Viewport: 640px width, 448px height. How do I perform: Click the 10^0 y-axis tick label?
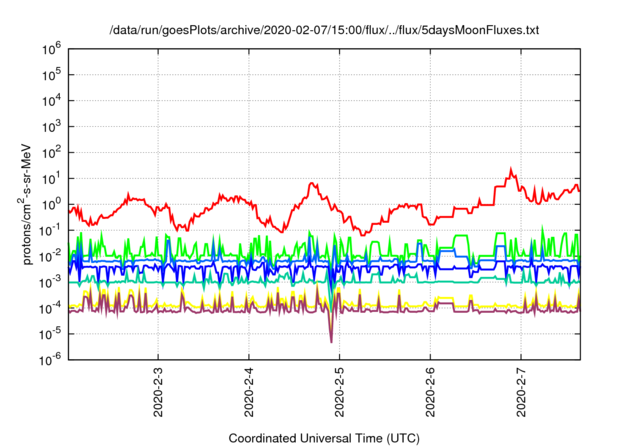pyautogui.click(x=50, y=203)
